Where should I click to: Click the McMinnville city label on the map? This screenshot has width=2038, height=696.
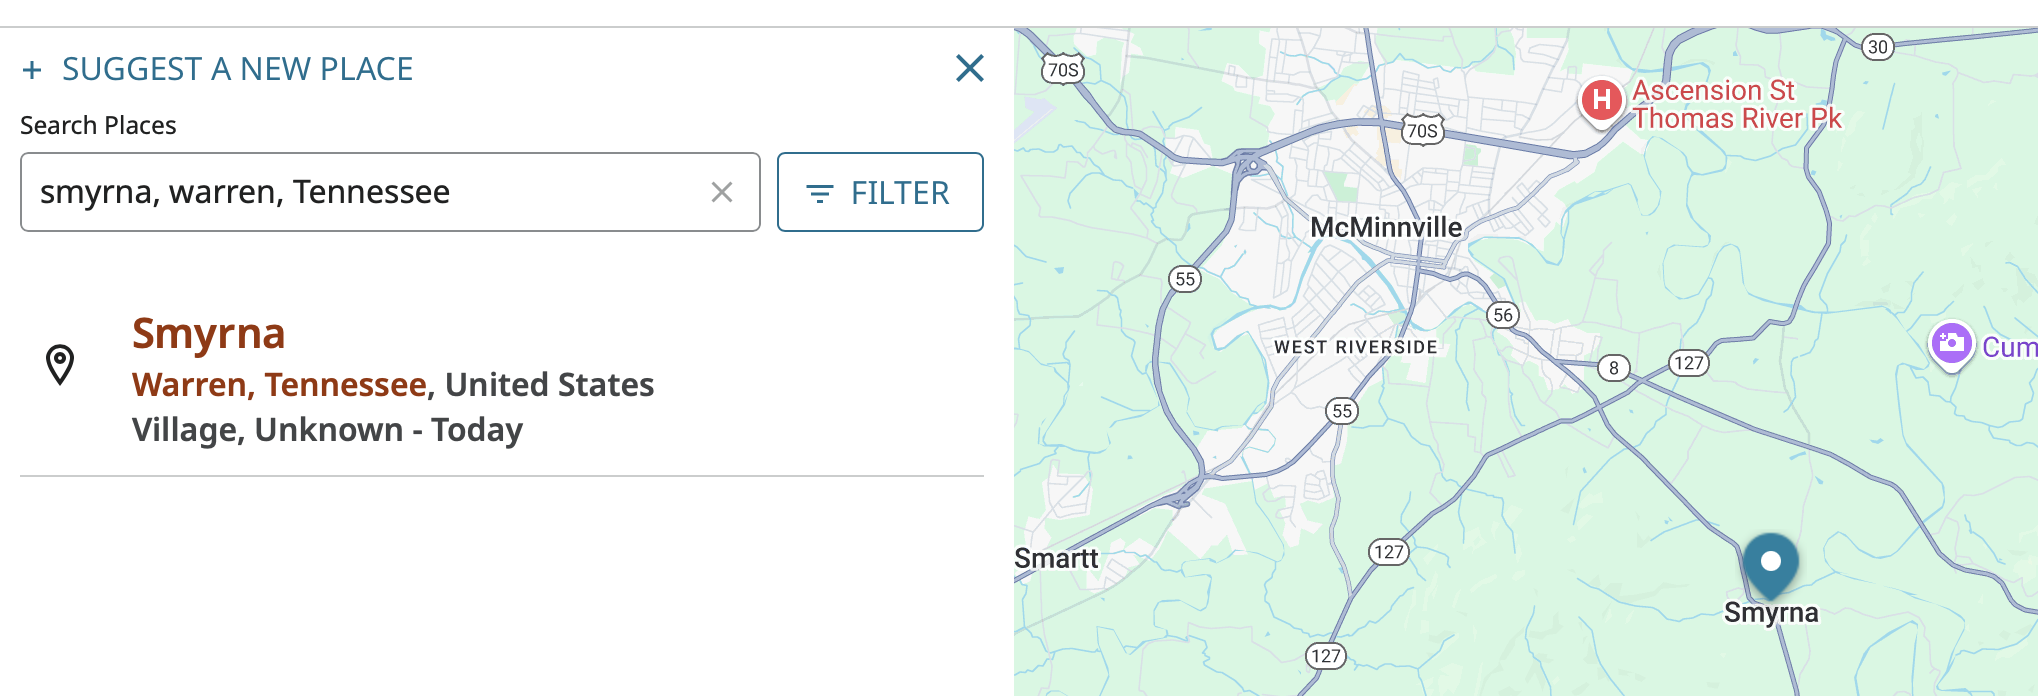coord(1385,228)
